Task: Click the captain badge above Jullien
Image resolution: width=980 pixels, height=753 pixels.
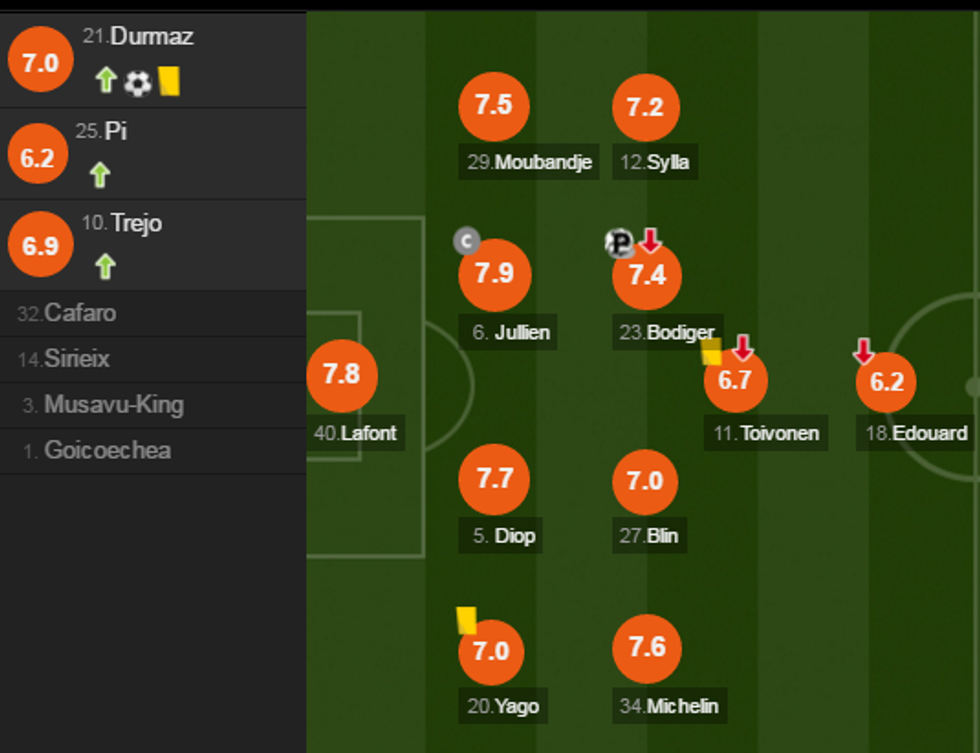Action: tap(466, 241)
